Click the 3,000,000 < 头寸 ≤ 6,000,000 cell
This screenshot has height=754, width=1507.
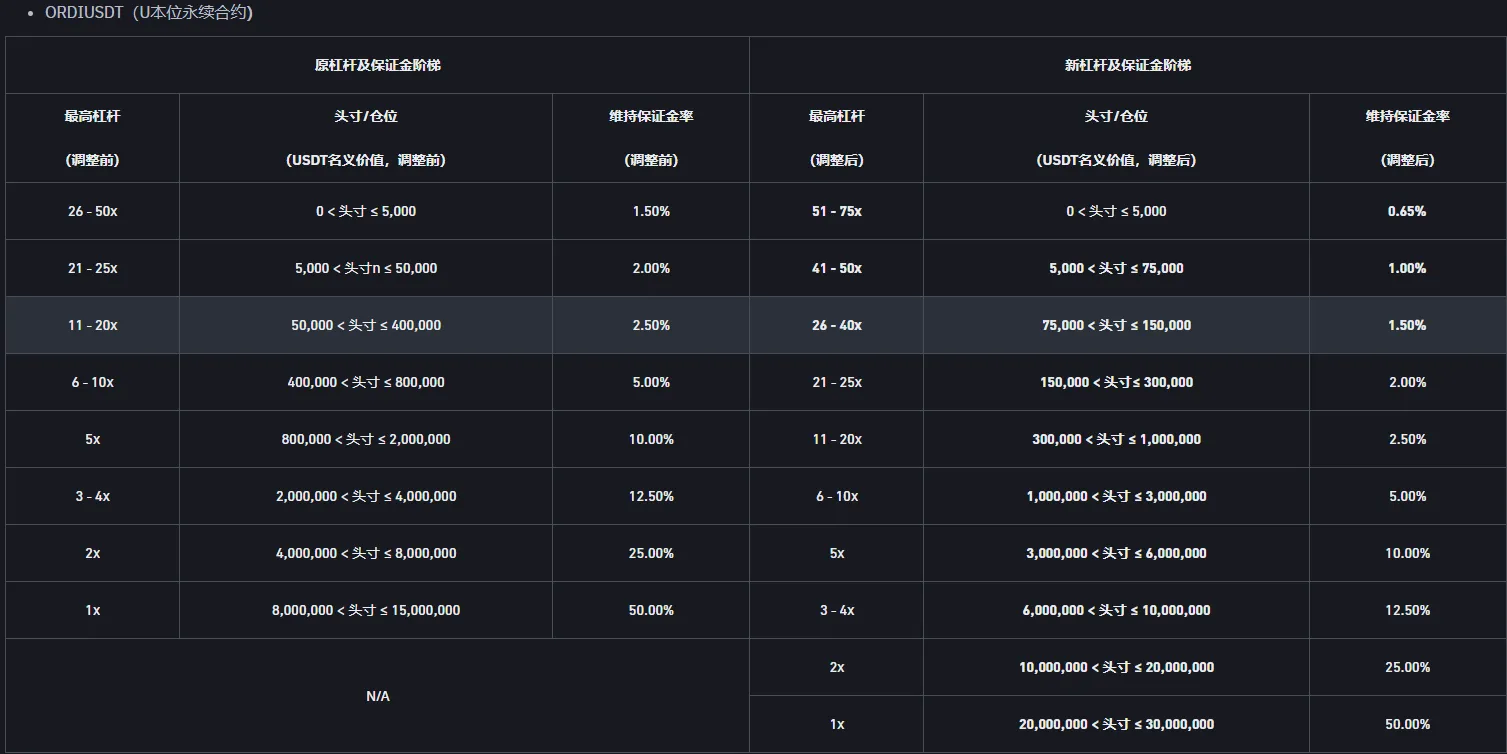tap(1116, 553)
